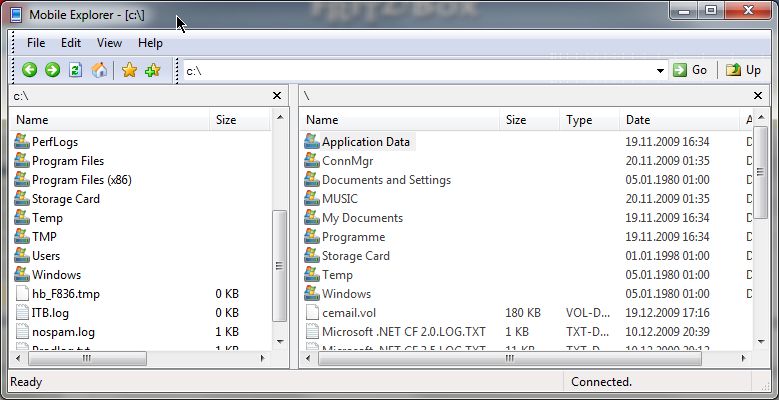Screen dimensions: 779x400
Task: Click left pane scroll up arrow
Action: (280, 118)
